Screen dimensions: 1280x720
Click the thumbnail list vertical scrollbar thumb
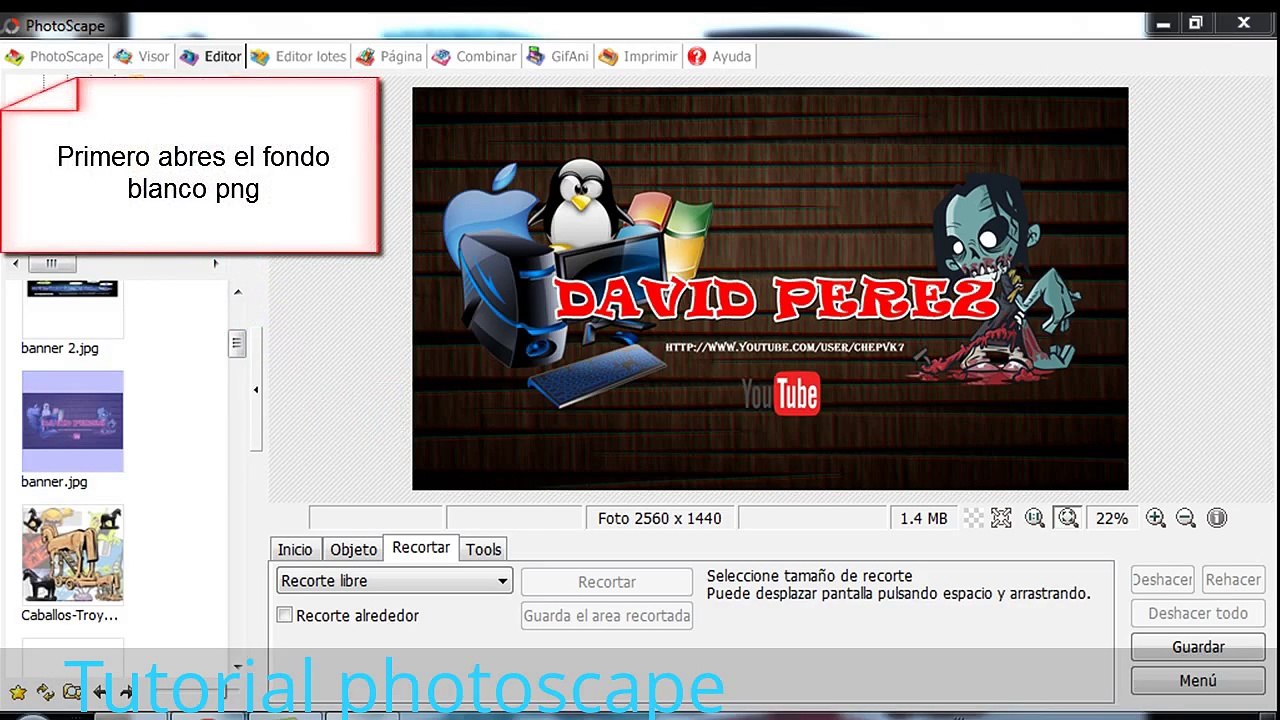[x=237, y=344]
